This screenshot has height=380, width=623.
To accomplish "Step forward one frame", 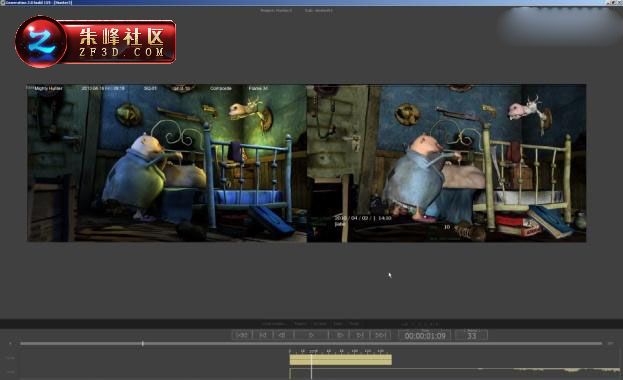I will click(340, 335).
